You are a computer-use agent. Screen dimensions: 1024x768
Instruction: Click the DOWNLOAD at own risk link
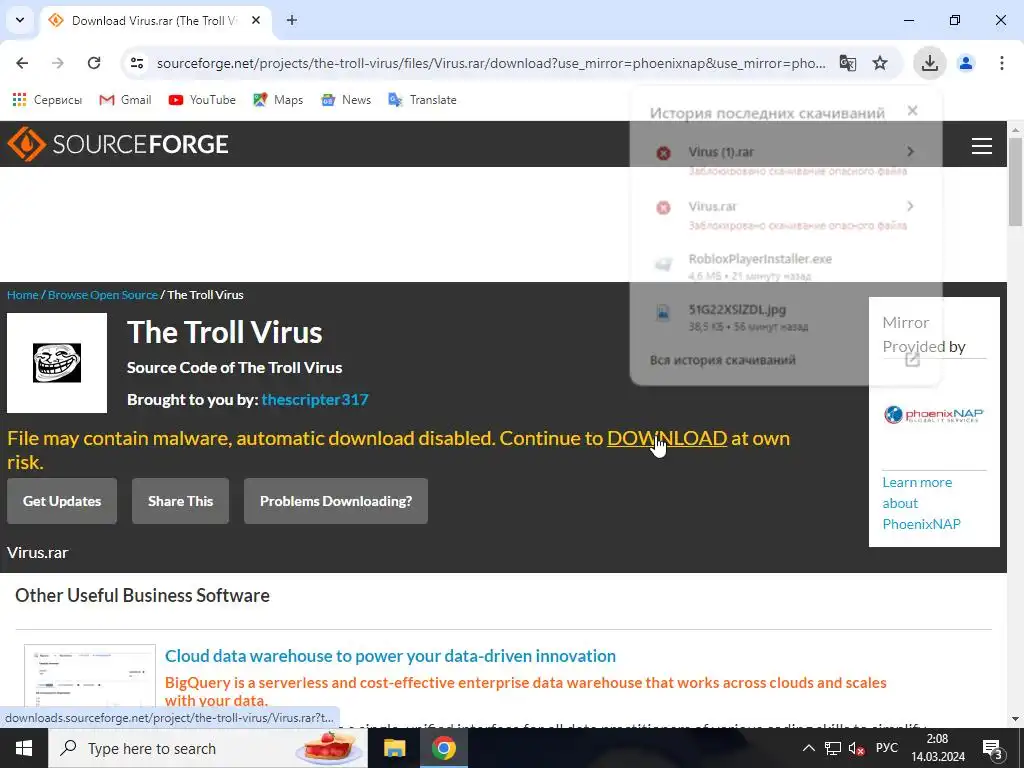[x=667, y=438]
